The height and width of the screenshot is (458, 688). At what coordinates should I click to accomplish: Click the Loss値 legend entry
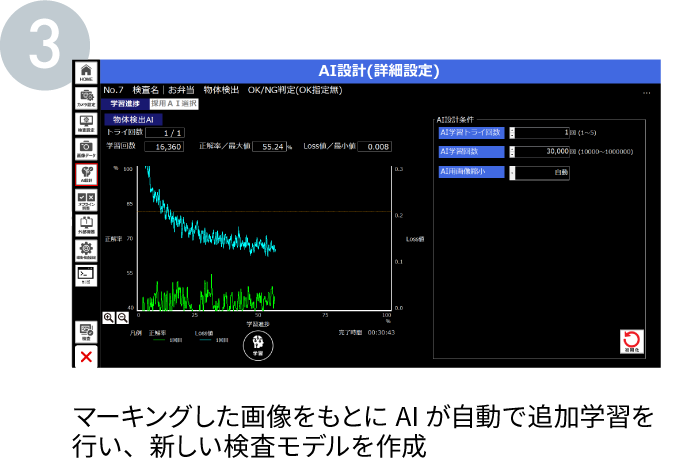[x=211, y=336]
